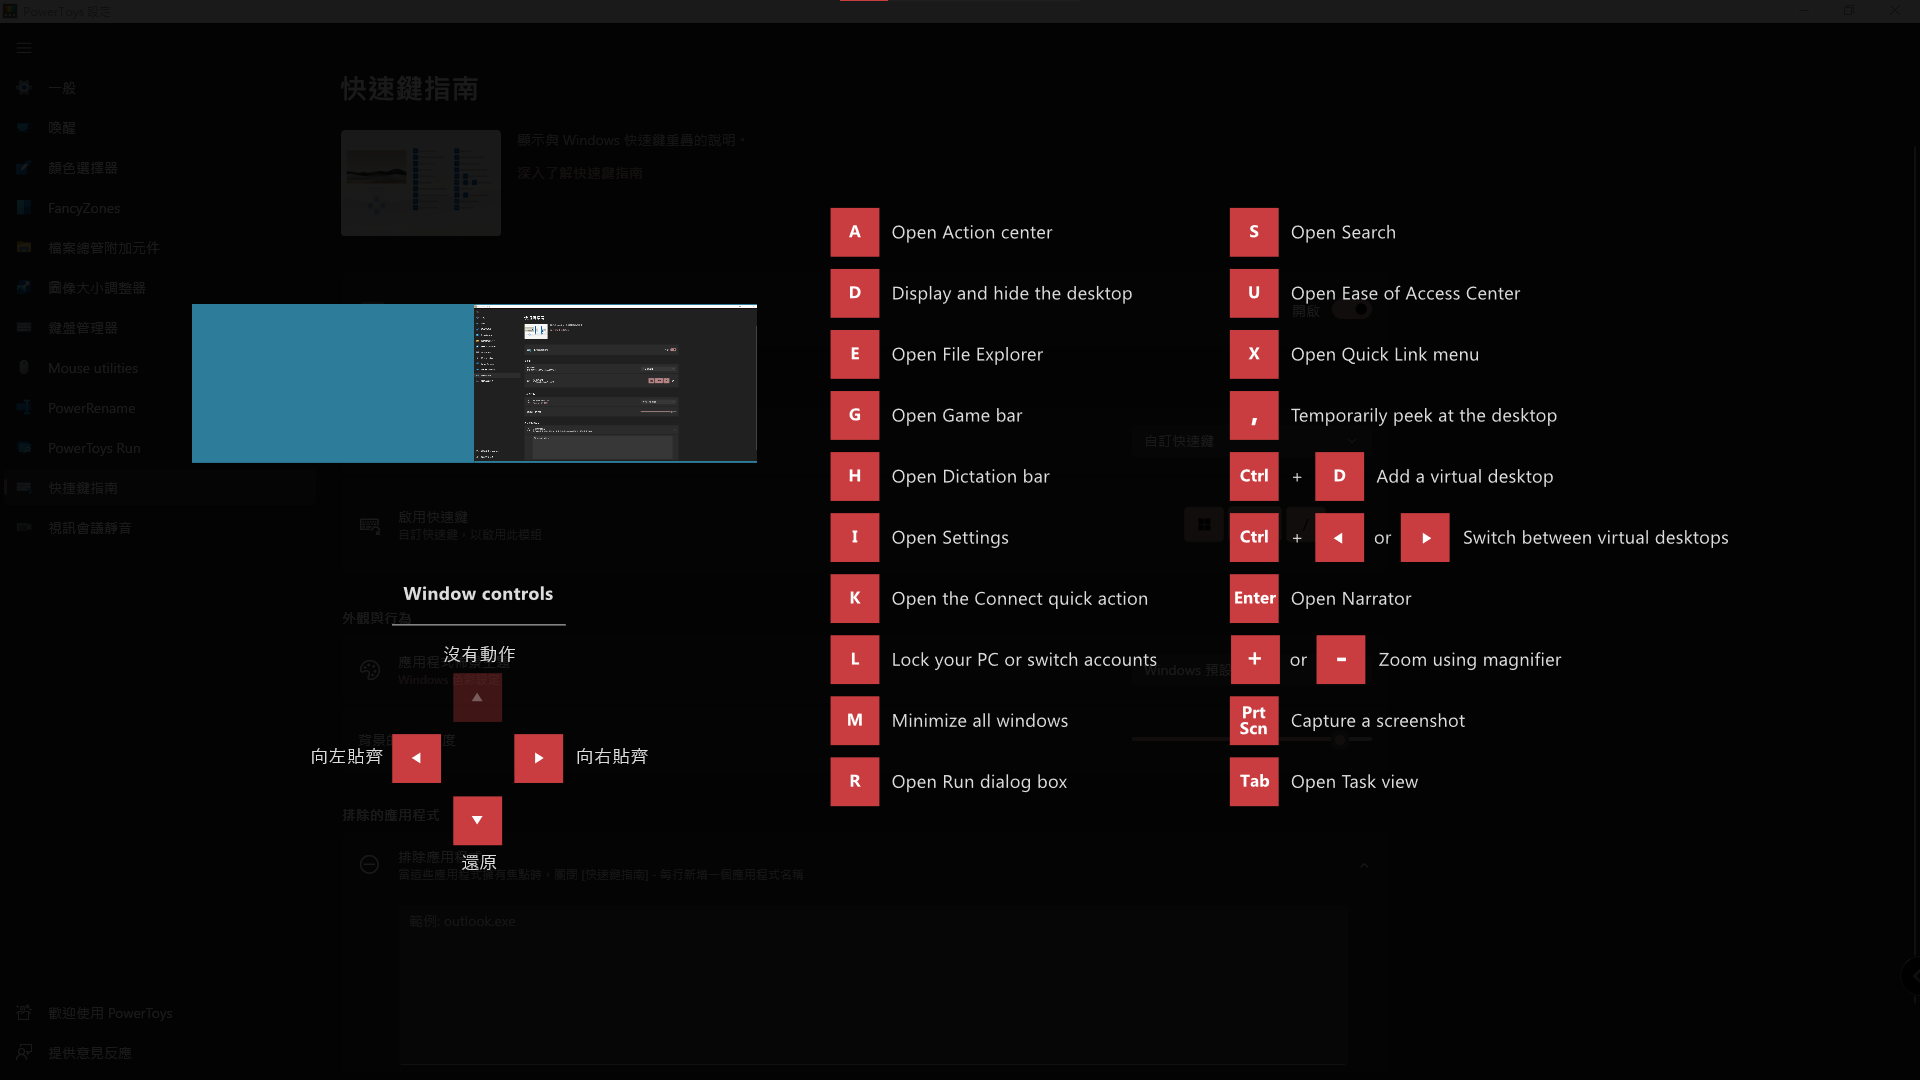Click the D key tile beside Display and hide the desktop
Viewport: 1920px width, 1080px height.
(854, 293)
